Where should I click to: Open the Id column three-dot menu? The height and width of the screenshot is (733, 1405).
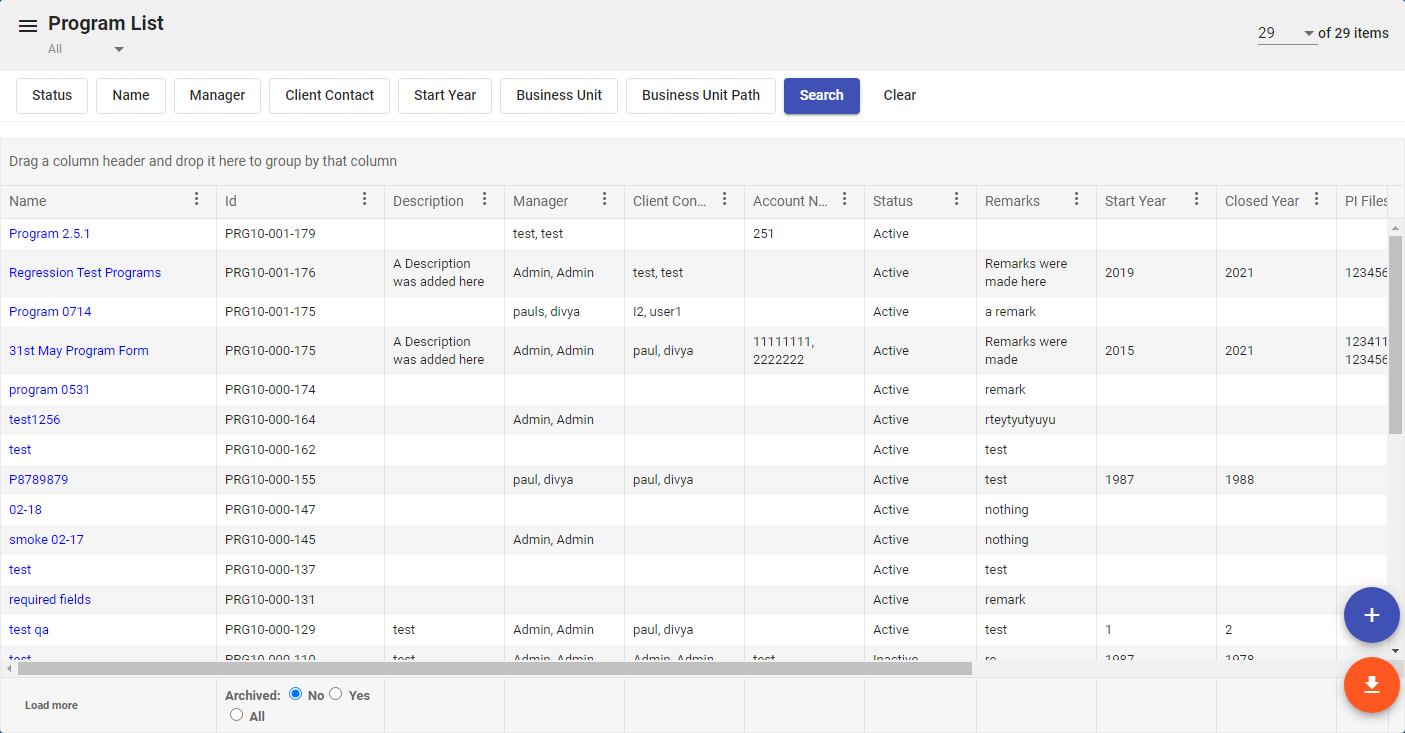[365, 200]
